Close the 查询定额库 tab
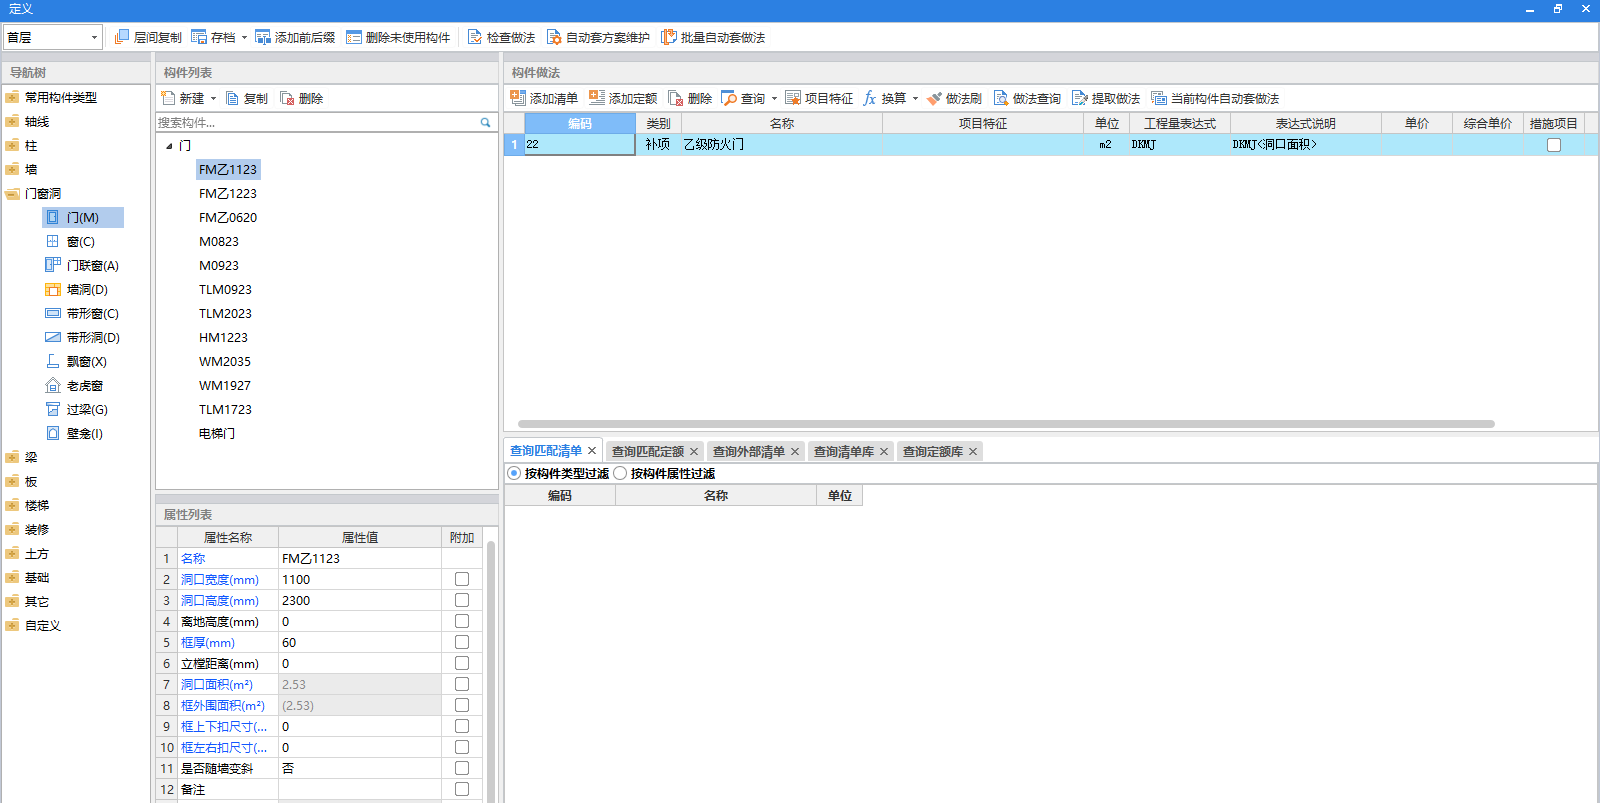 (x=973, y=452)
